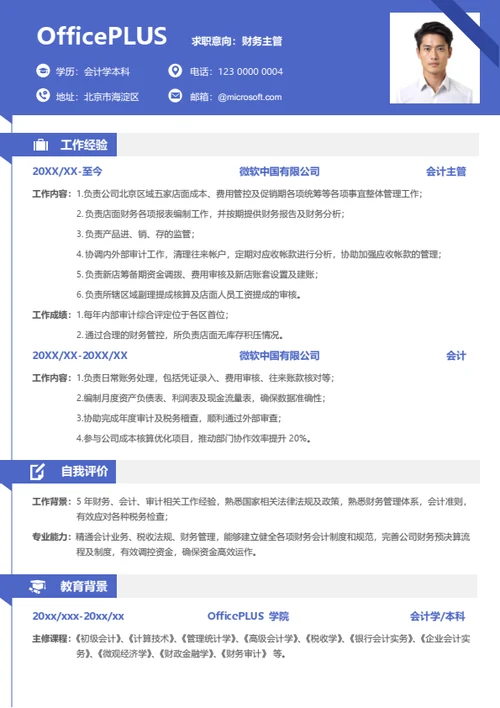This screenshot has width=500, height=708.
Task: Click the line 4.参与公司成本核算优化项目
Action: click(193, 438)
